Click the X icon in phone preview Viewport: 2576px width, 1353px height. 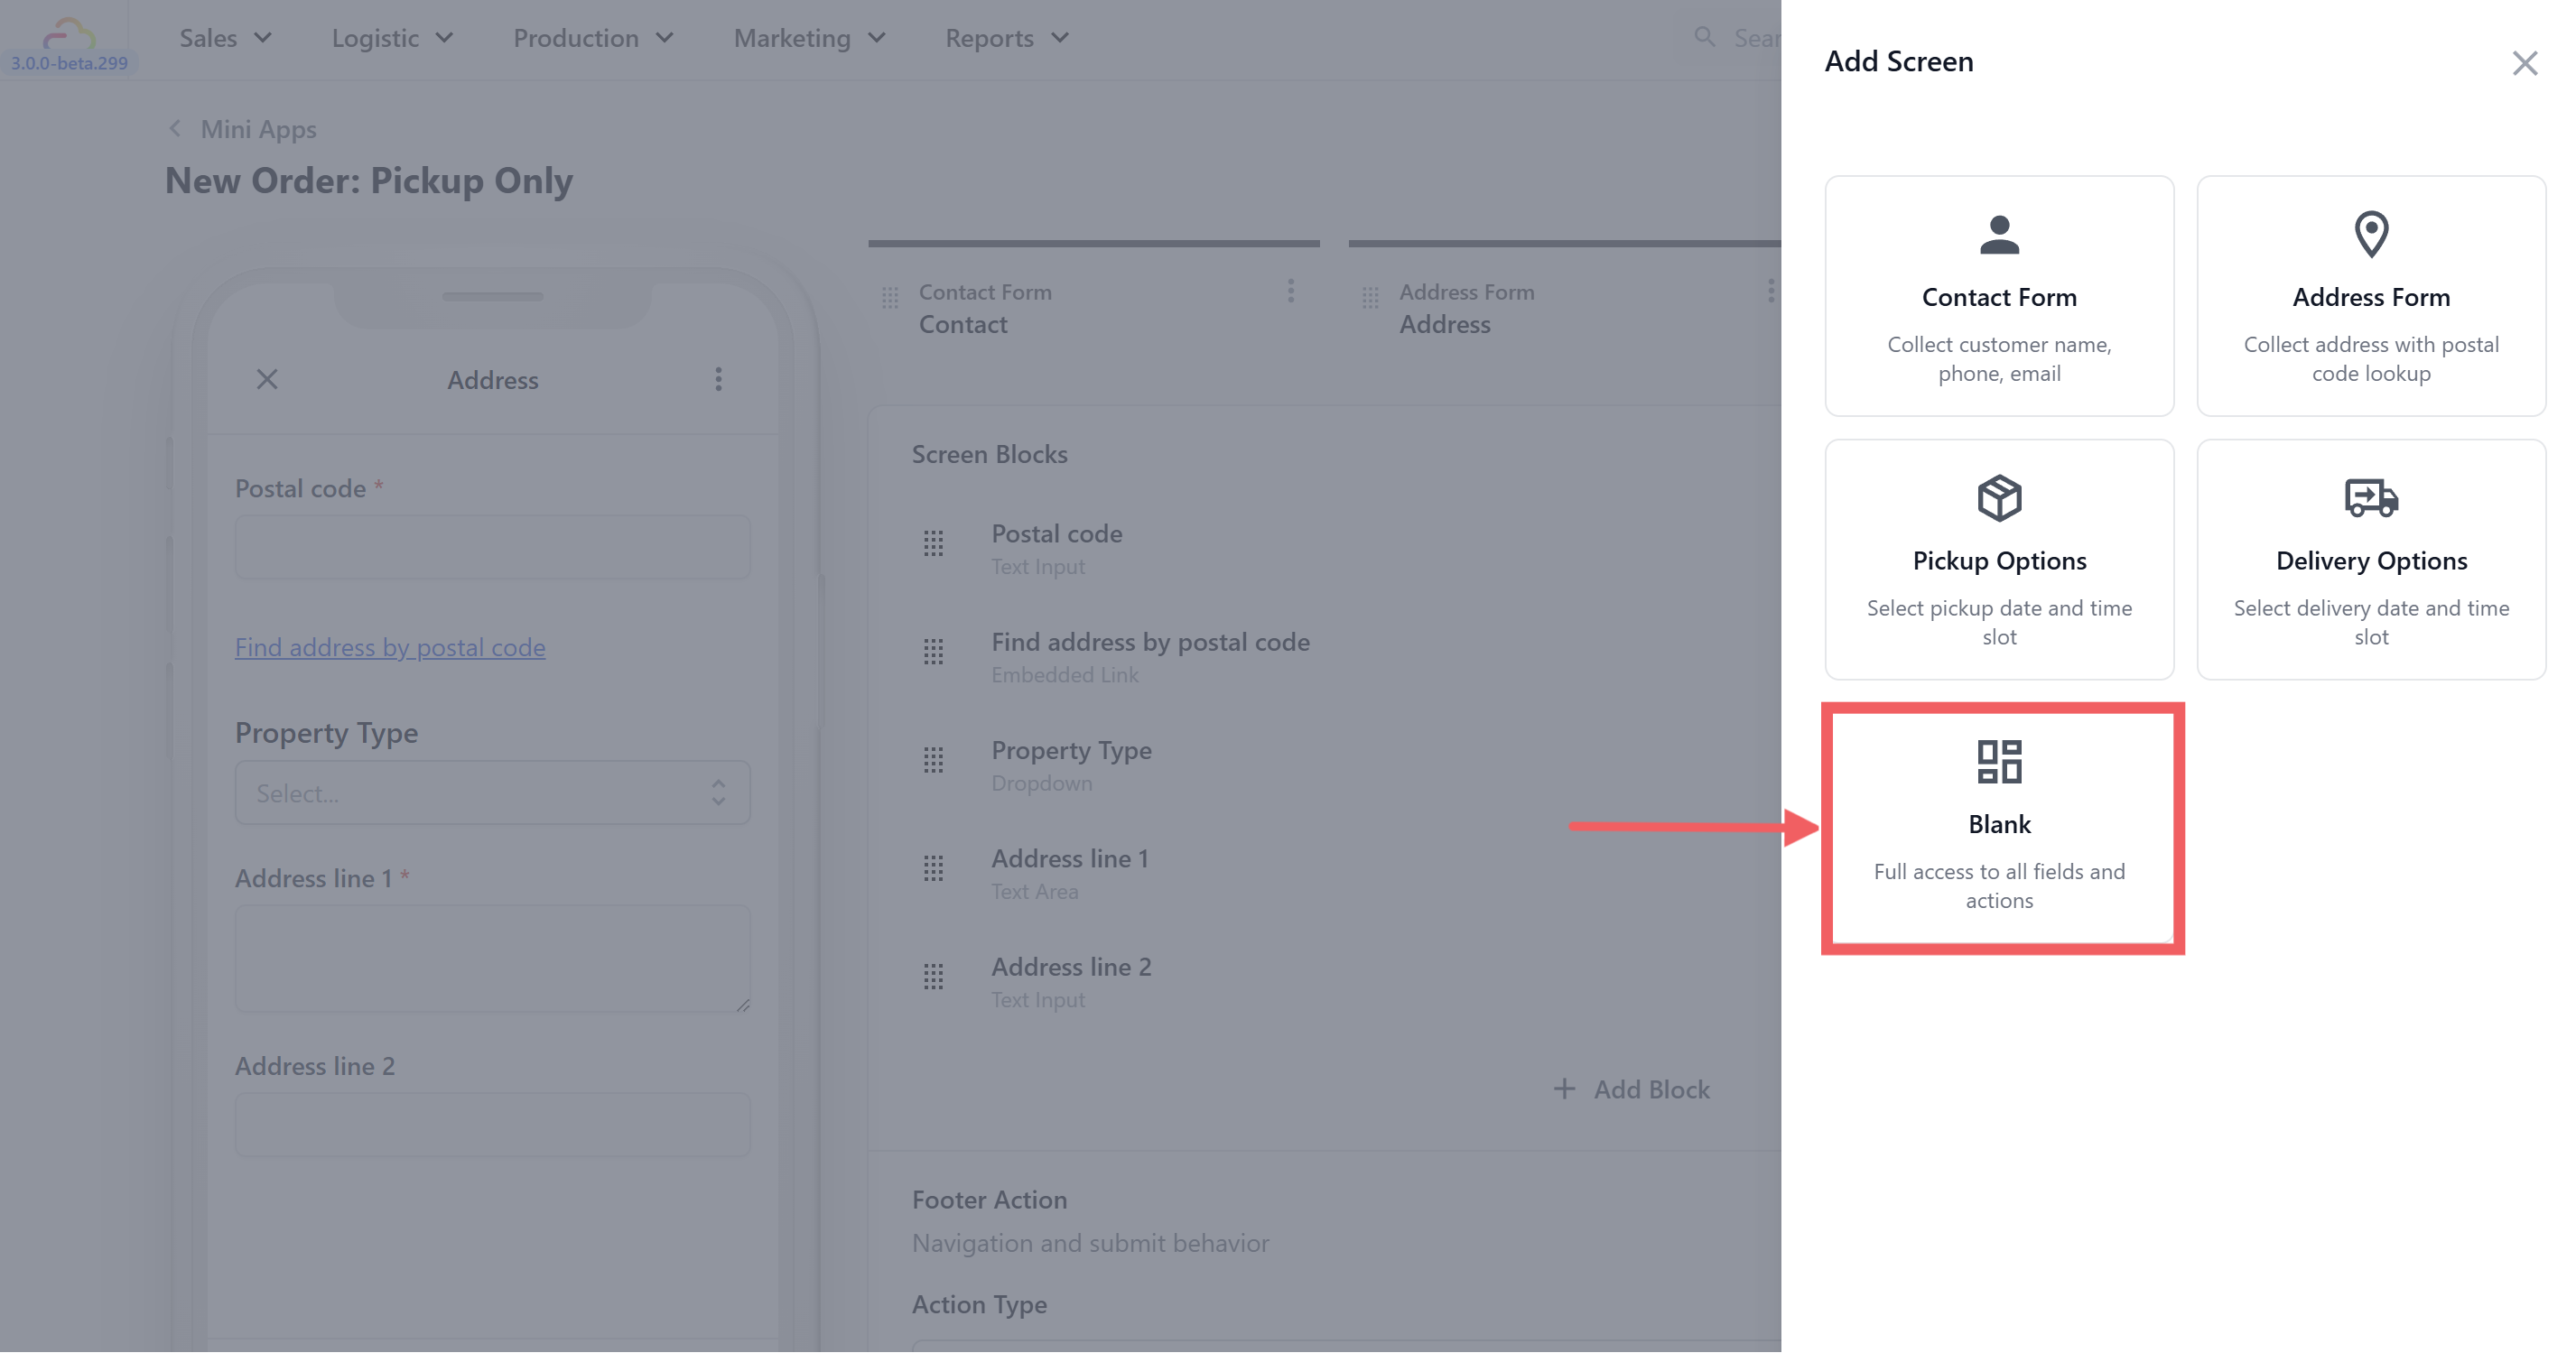coord(267,379)
